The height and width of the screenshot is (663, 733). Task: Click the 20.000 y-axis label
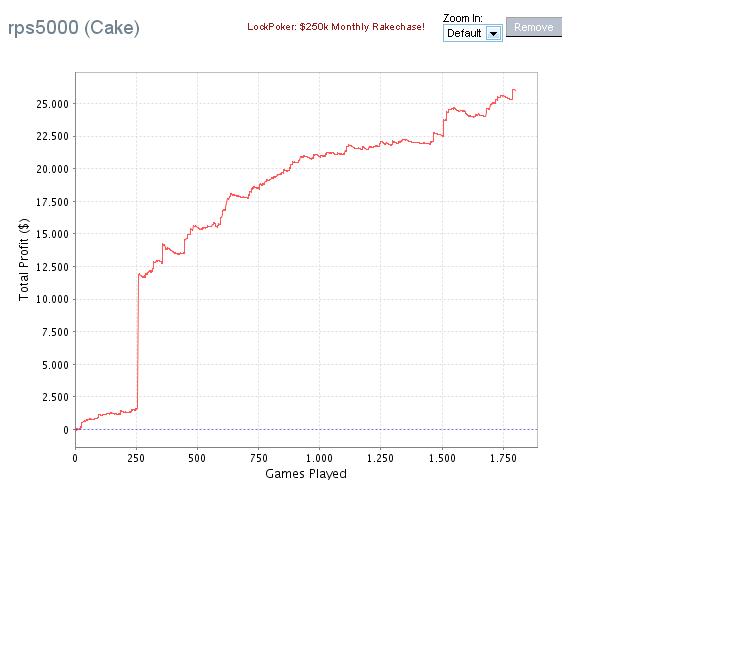coord(52,169)
